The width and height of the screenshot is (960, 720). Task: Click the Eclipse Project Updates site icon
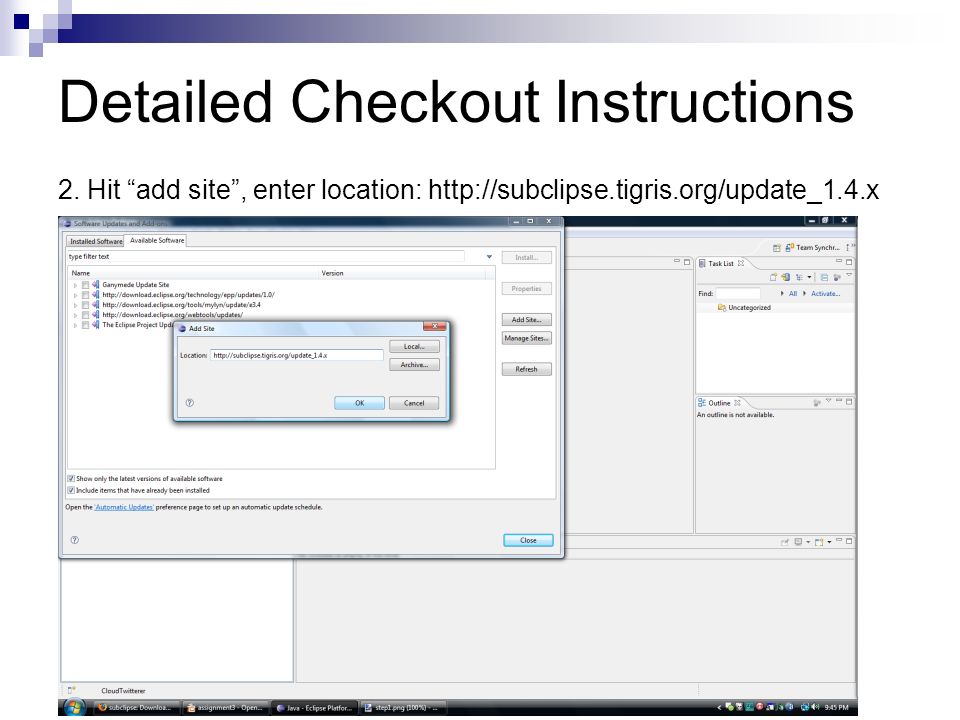click(x=96, y=324)
